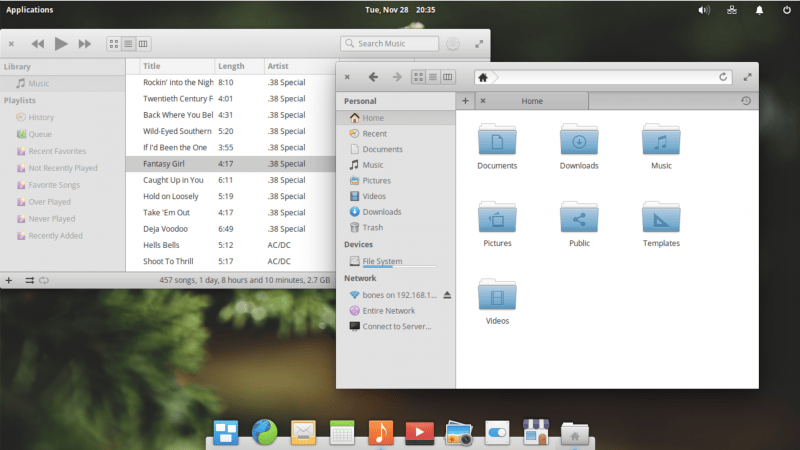Eject the bones network share
Screen dimensions: 800x450
(447, 295)
